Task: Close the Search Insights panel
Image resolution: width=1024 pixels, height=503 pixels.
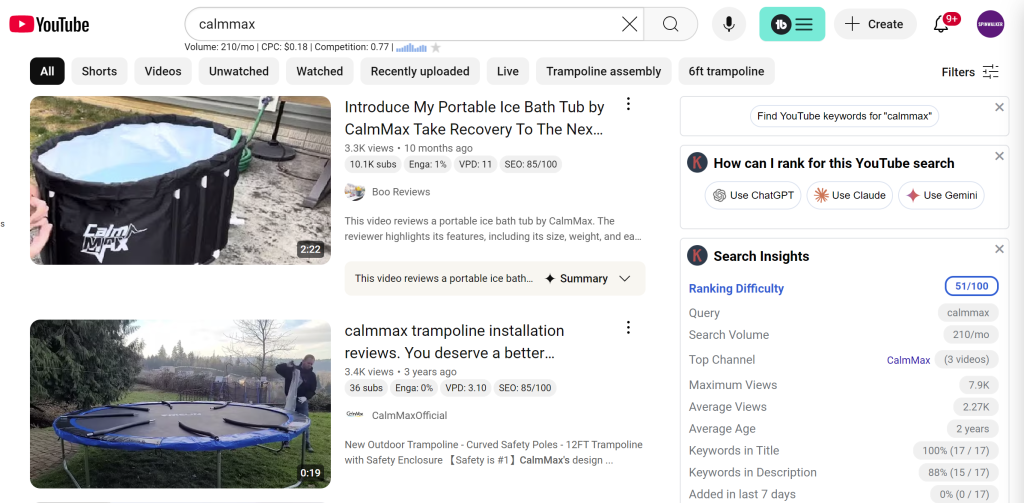Action: [x=999, y=249]
